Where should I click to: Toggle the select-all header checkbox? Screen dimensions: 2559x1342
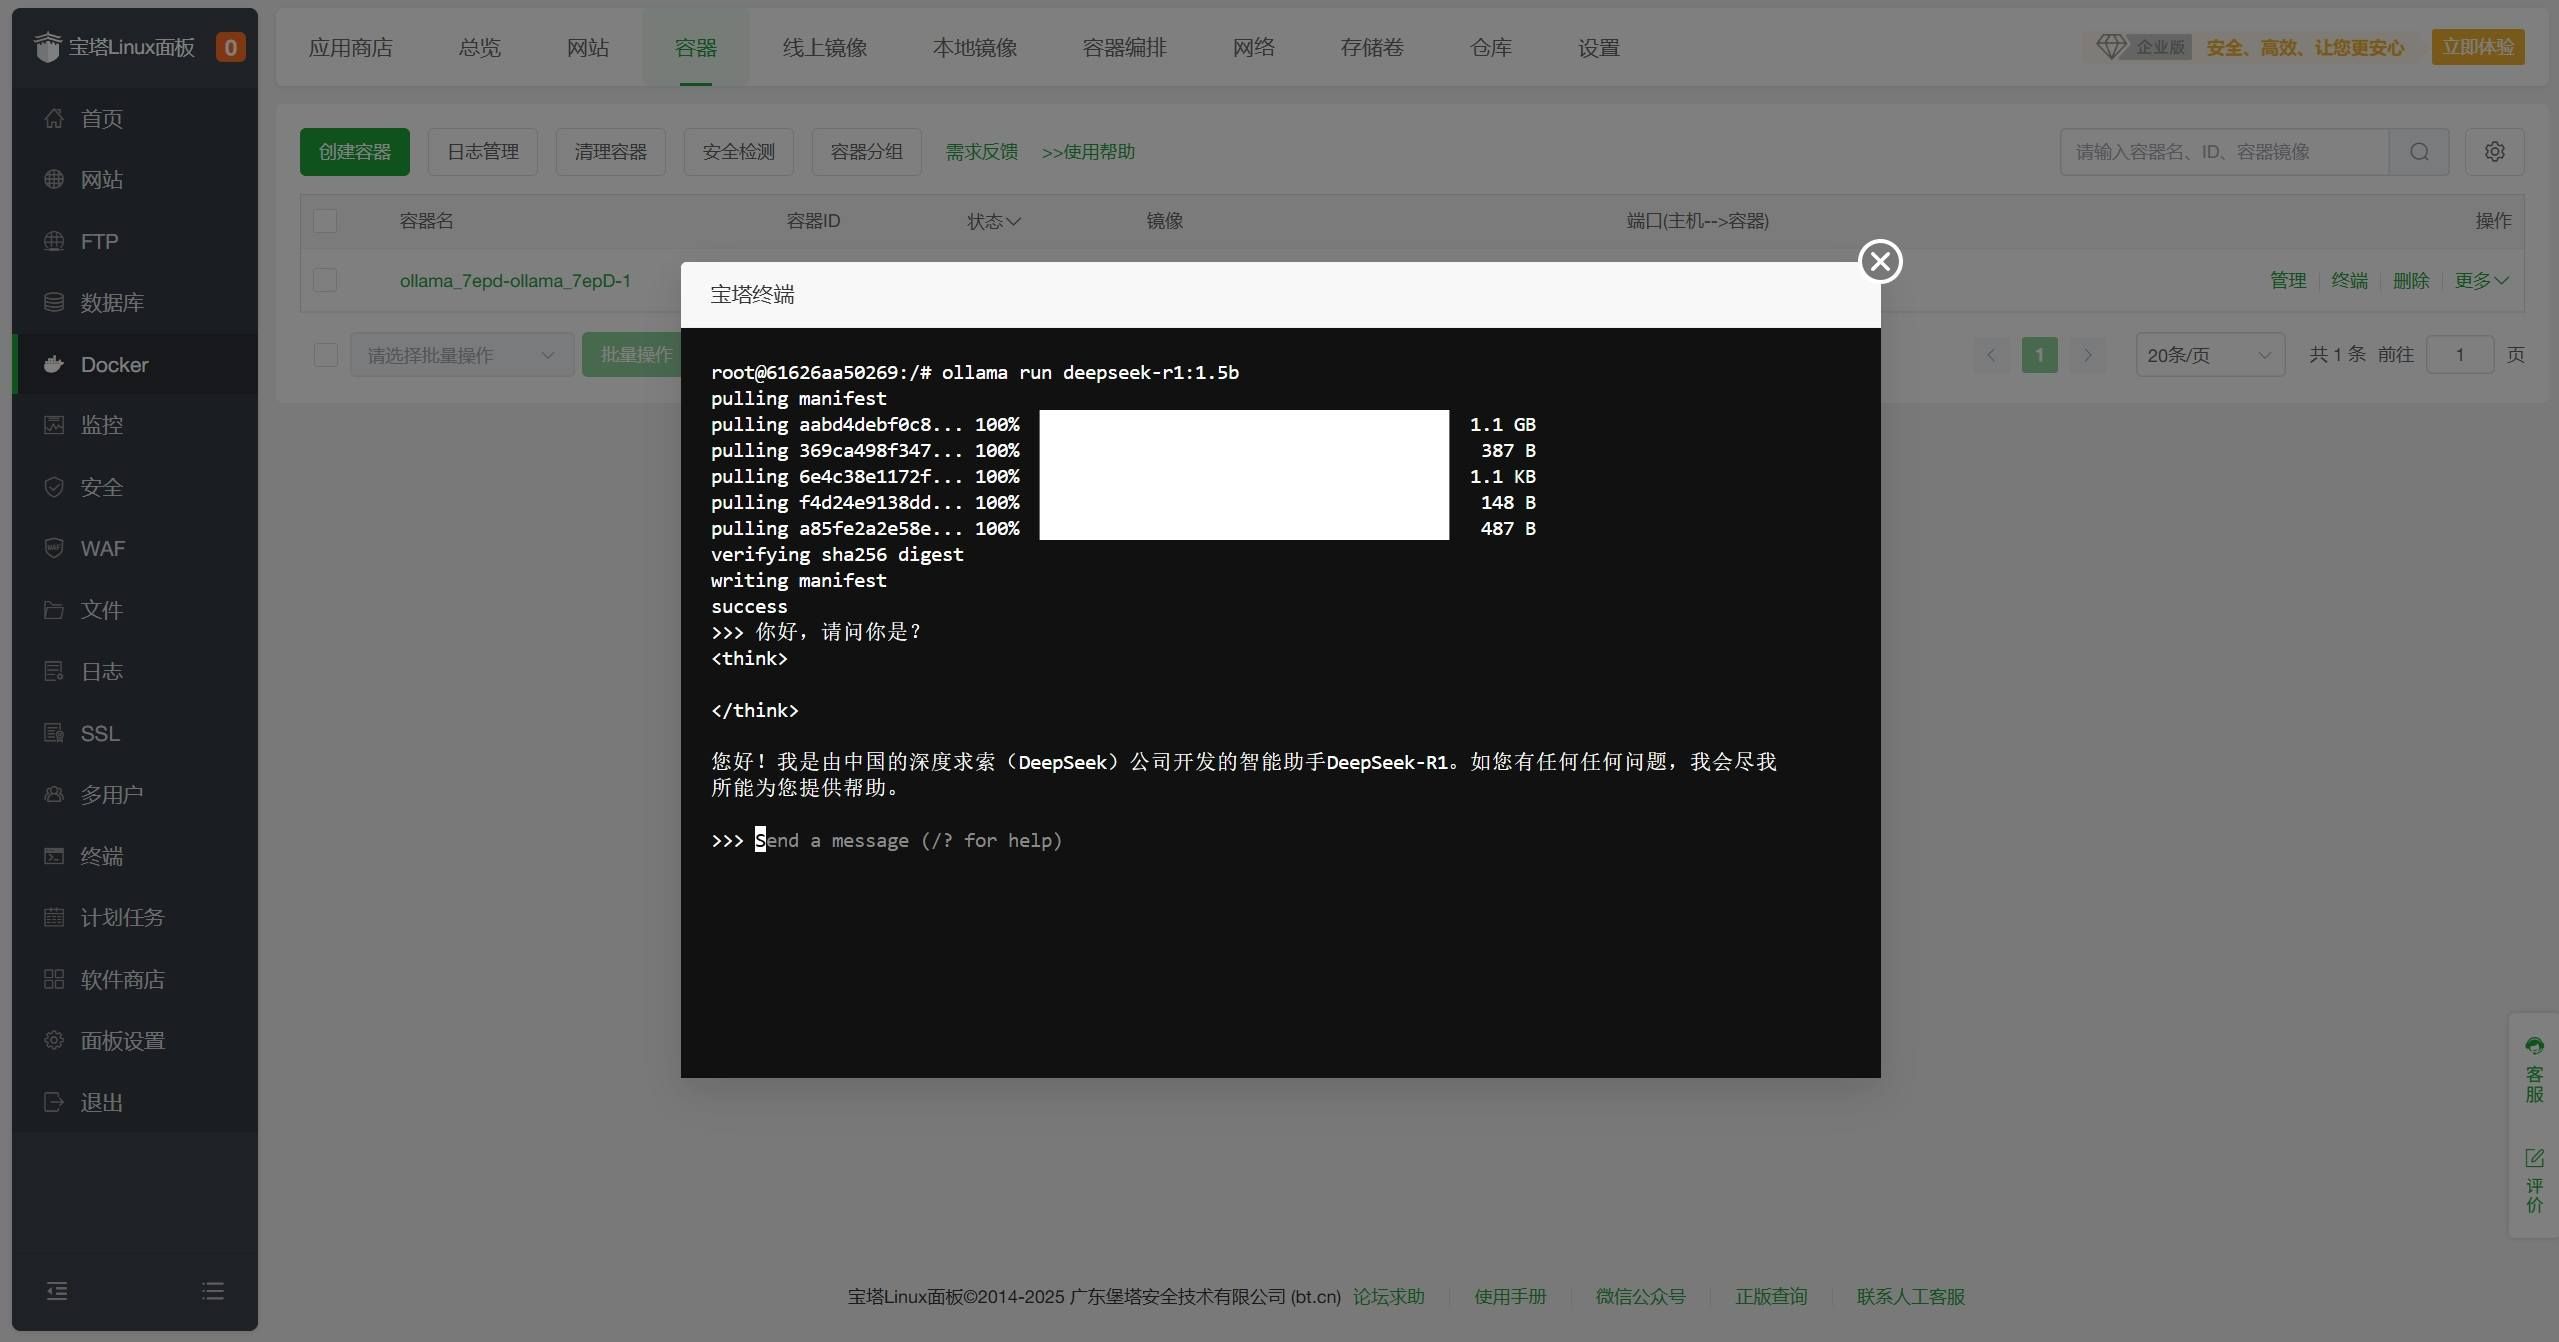tap(325, 221)
